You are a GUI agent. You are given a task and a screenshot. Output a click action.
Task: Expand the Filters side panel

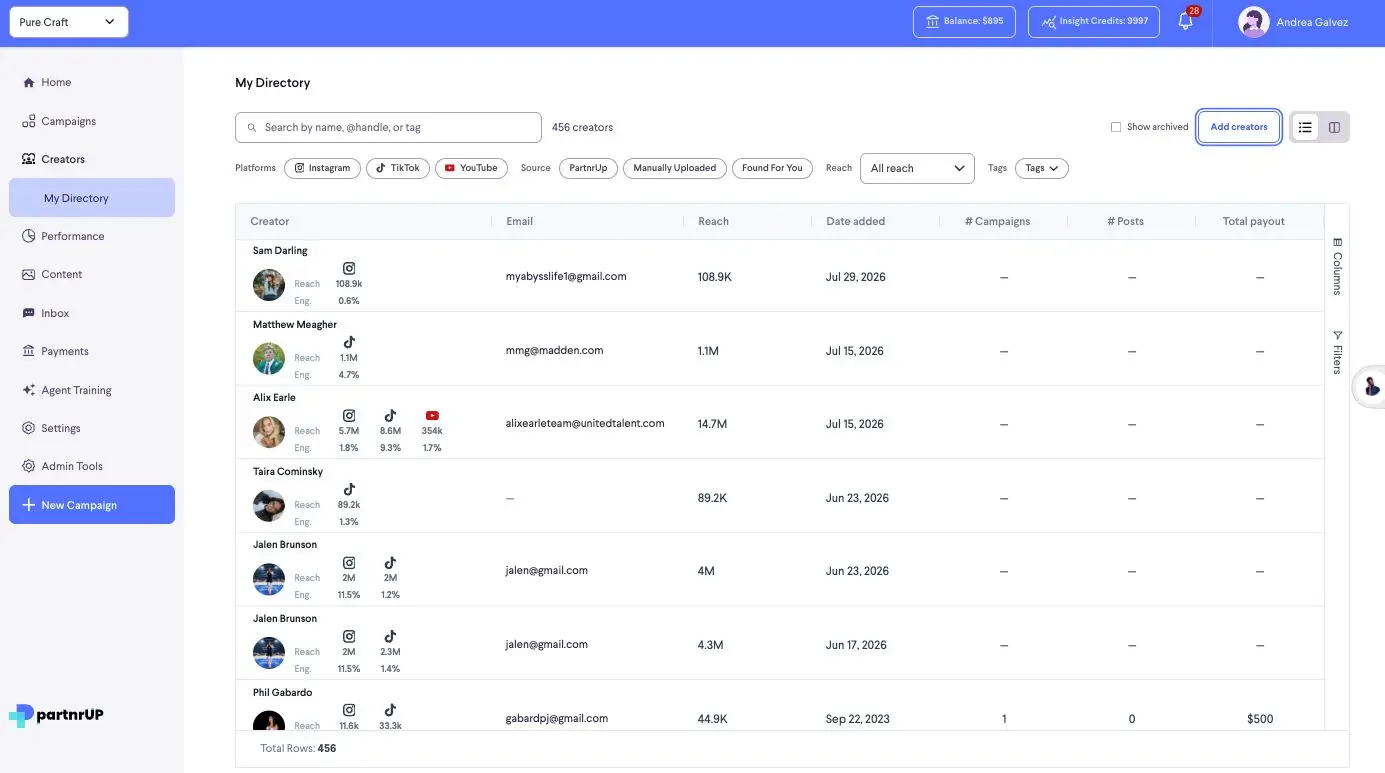pyautogui.click(x=1337, y=352)
